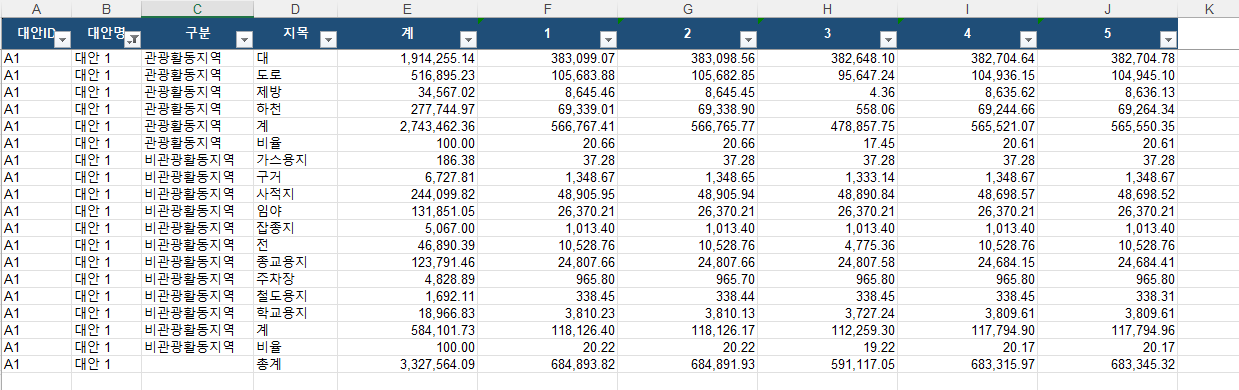Click the first 비관광활동지역 cell

point(196,160)
